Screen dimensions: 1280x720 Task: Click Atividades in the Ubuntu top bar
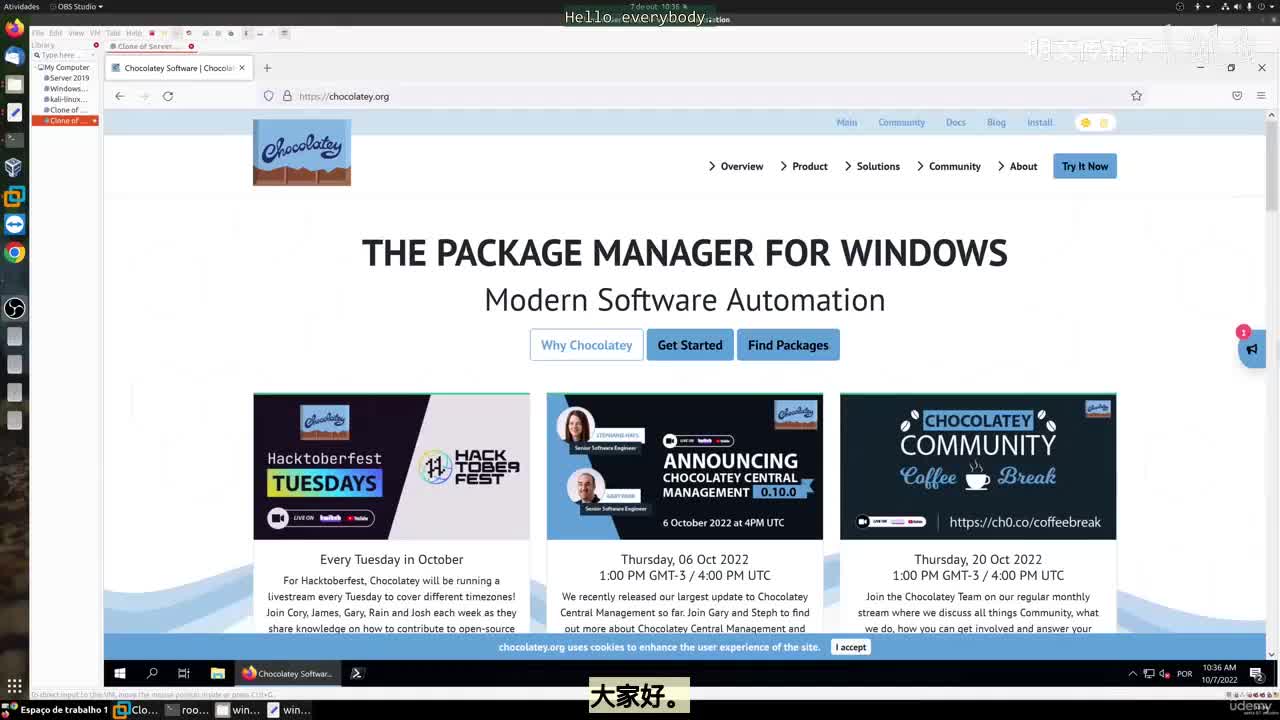pos(21,7)
